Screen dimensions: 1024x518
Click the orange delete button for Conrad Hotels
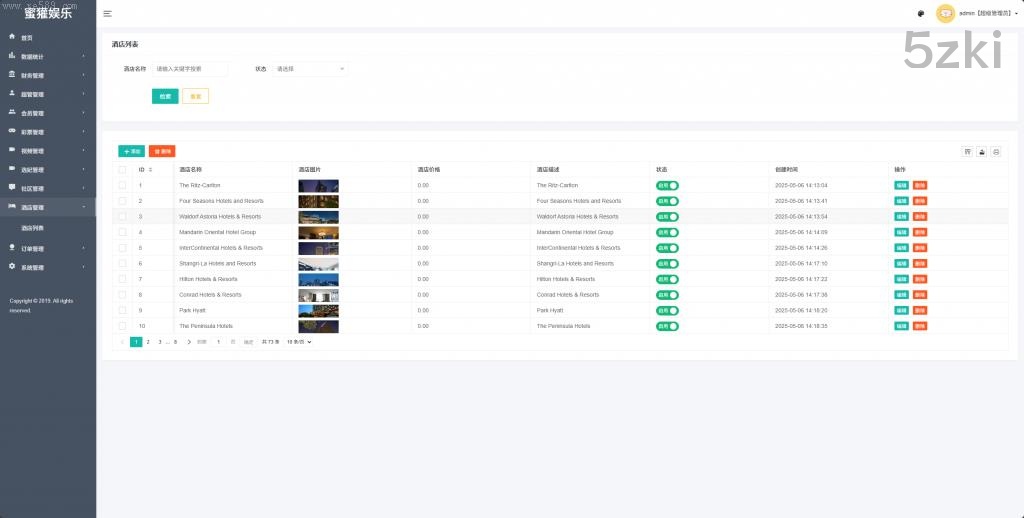[920, 295]
